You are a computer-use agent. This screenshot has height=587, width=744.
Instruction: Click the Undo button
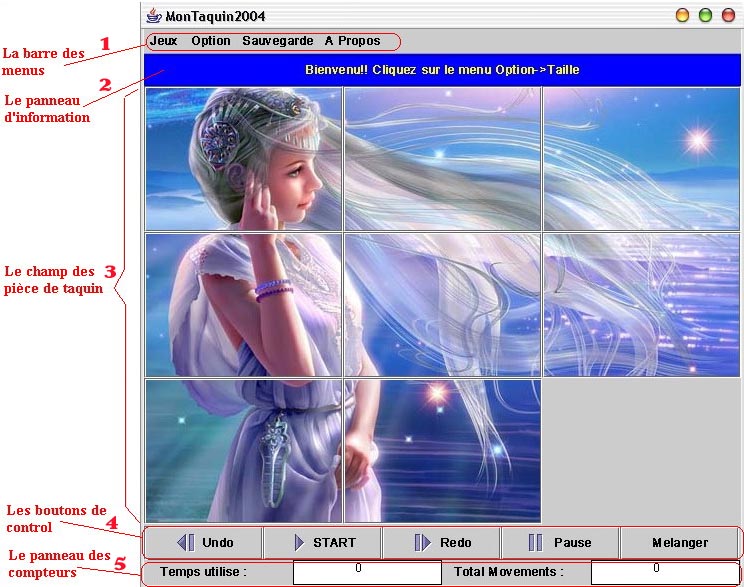(203, 542)
